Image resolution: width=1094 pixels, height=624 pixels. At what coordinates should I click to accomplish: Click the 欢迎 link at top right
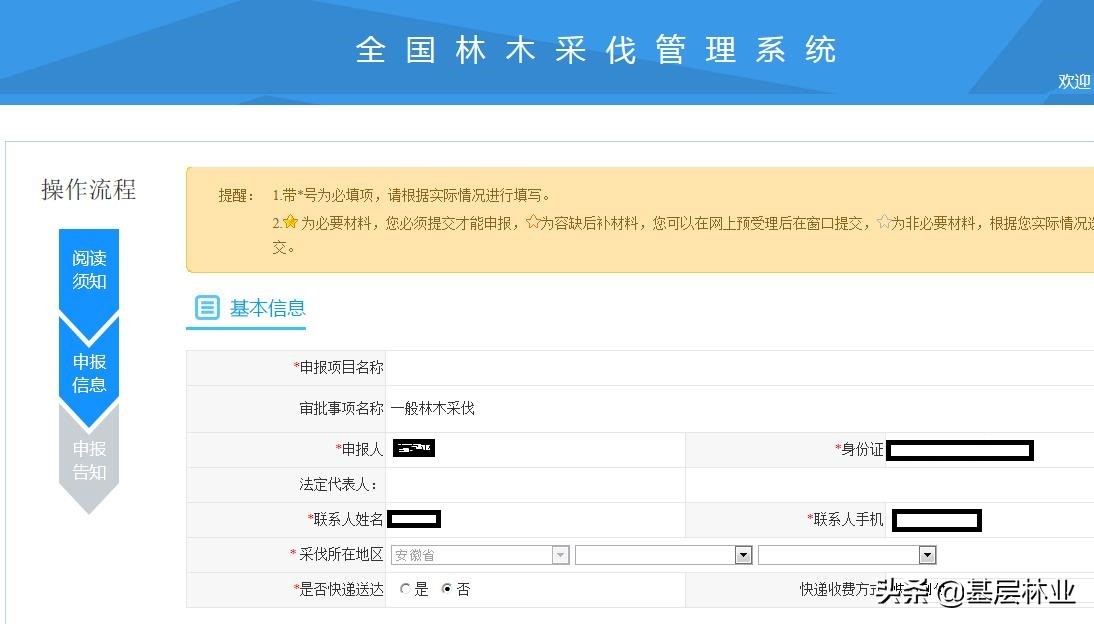click(1073, 82)
